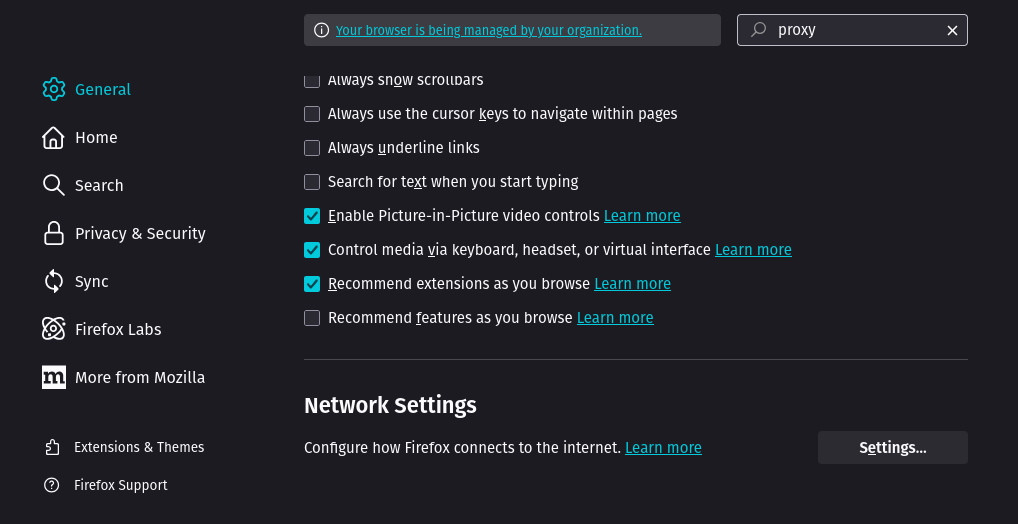Image resolution: width=1018 pixels, height=524 pixels.
Task: Disable Picture-in-Picture video controls checkbox
Action: pos(312,216)
